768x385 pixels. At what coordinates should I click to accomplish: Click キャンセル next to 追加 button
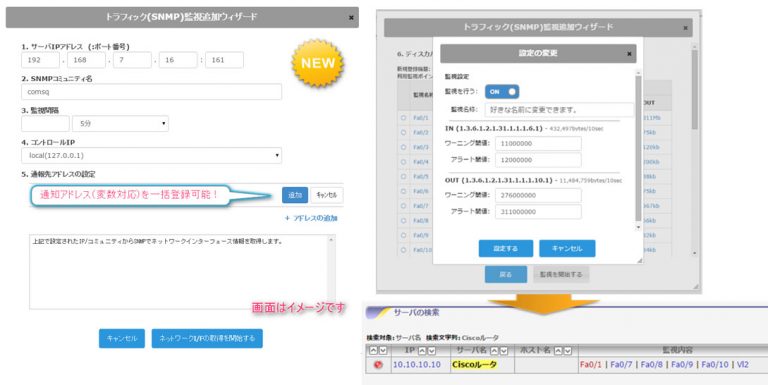[x=327, y=195]
